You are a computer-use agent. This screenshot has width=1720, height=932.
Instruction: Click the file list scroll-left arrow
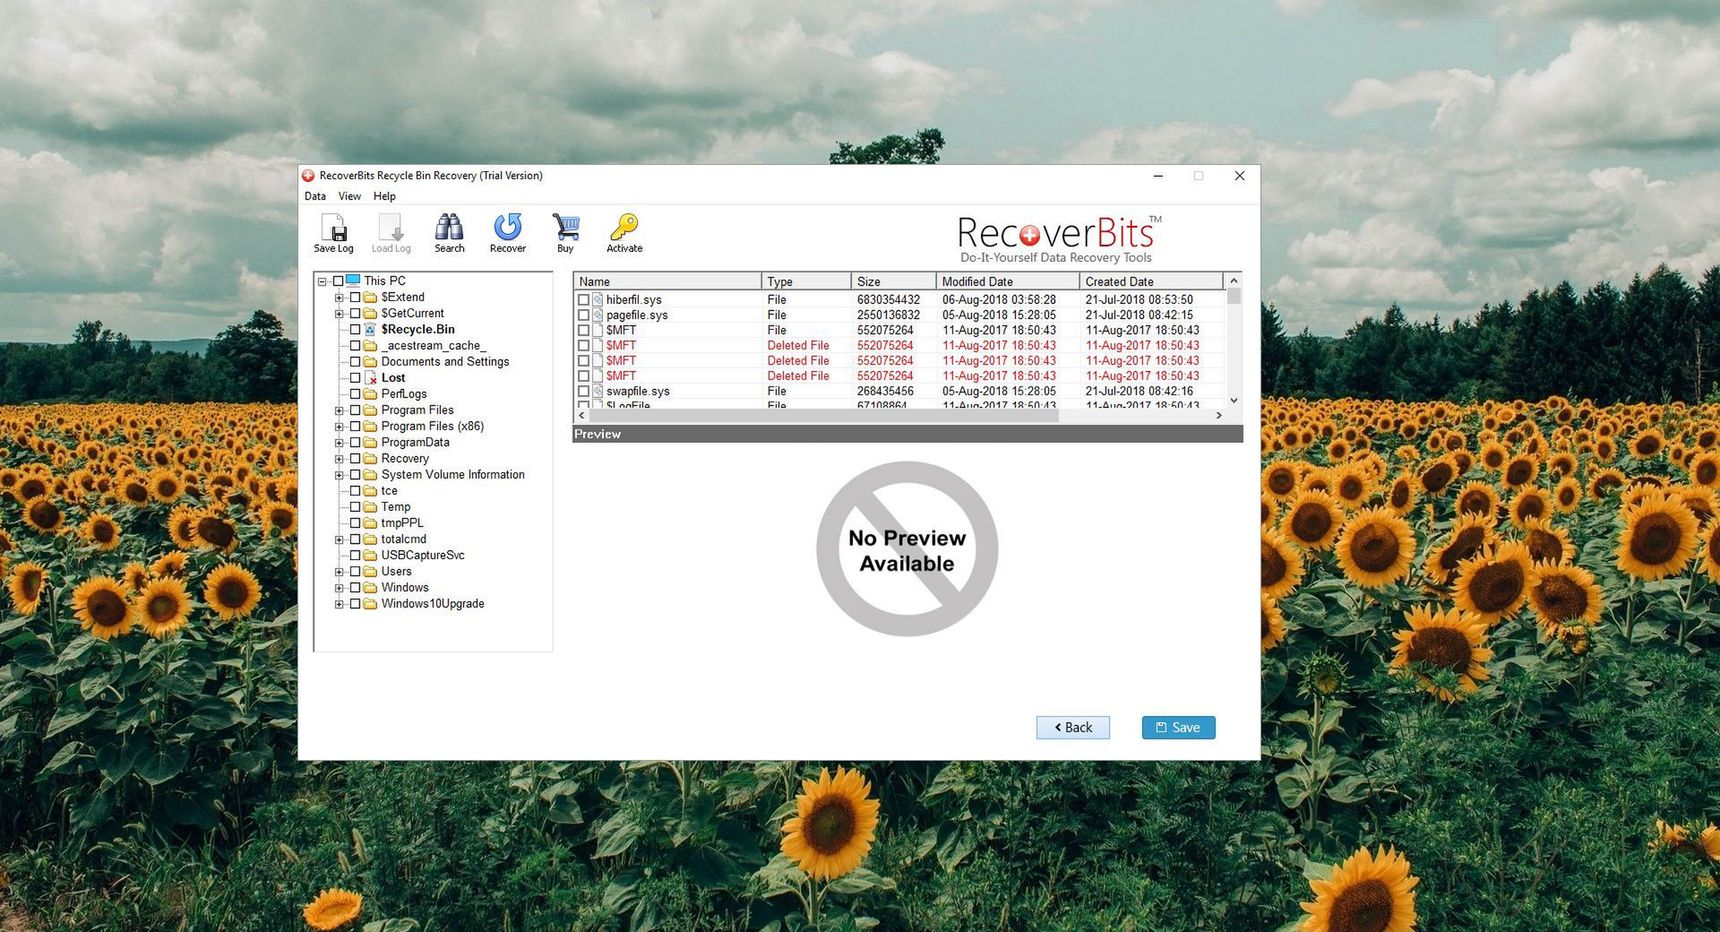[582, 415]
